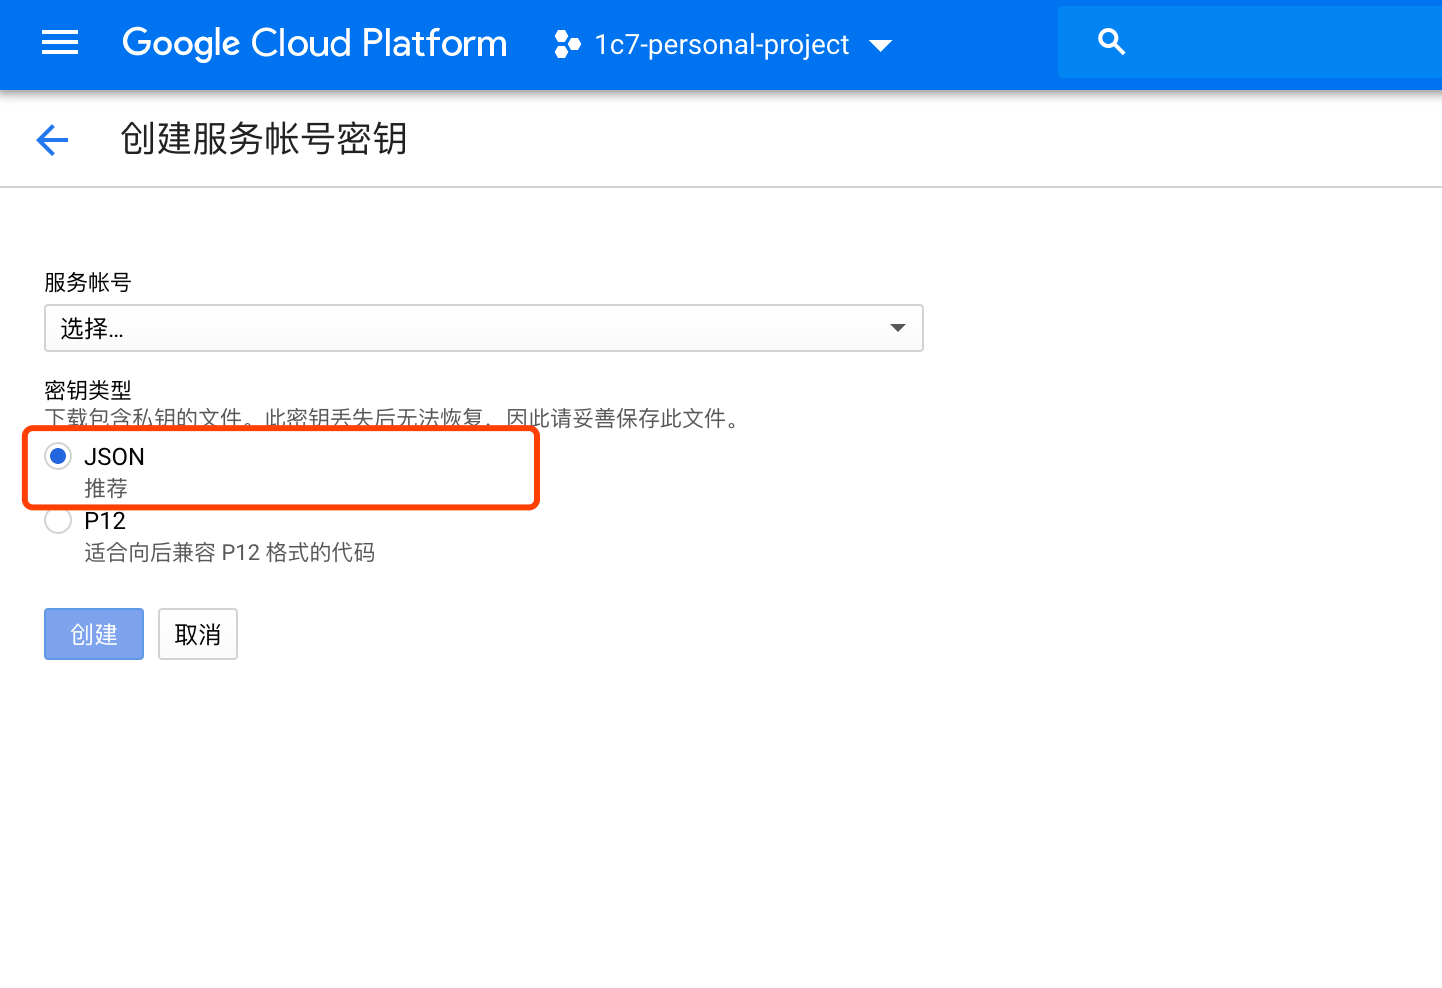Focus the top search input field
This screenshot has height=988, width=1442.
(1280, 42)
